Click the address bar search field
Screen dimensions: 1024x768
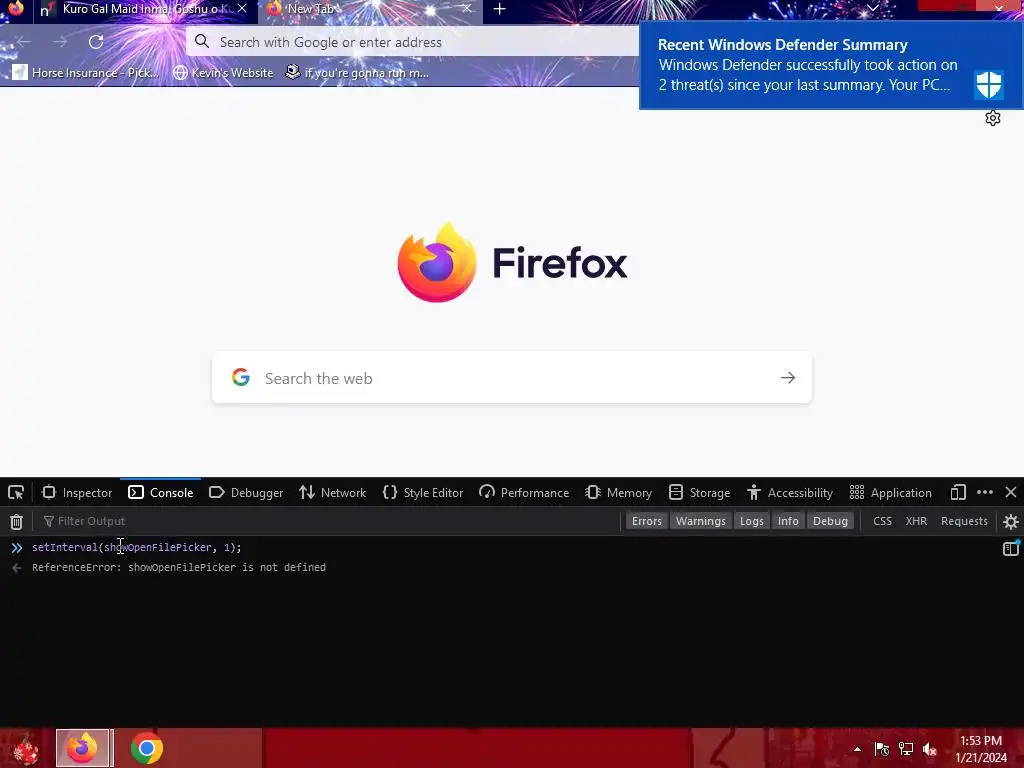pyautogui.click(x=413, y=42)
